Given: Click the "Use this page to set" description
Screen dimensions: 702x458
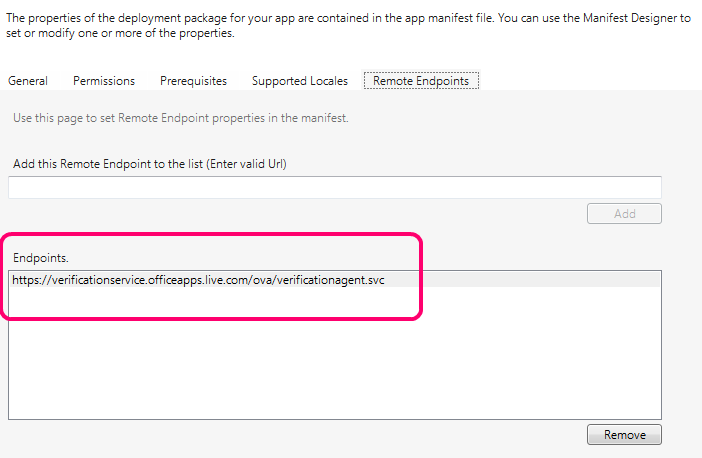Looking at the screenshot, I should pos(180,118).
